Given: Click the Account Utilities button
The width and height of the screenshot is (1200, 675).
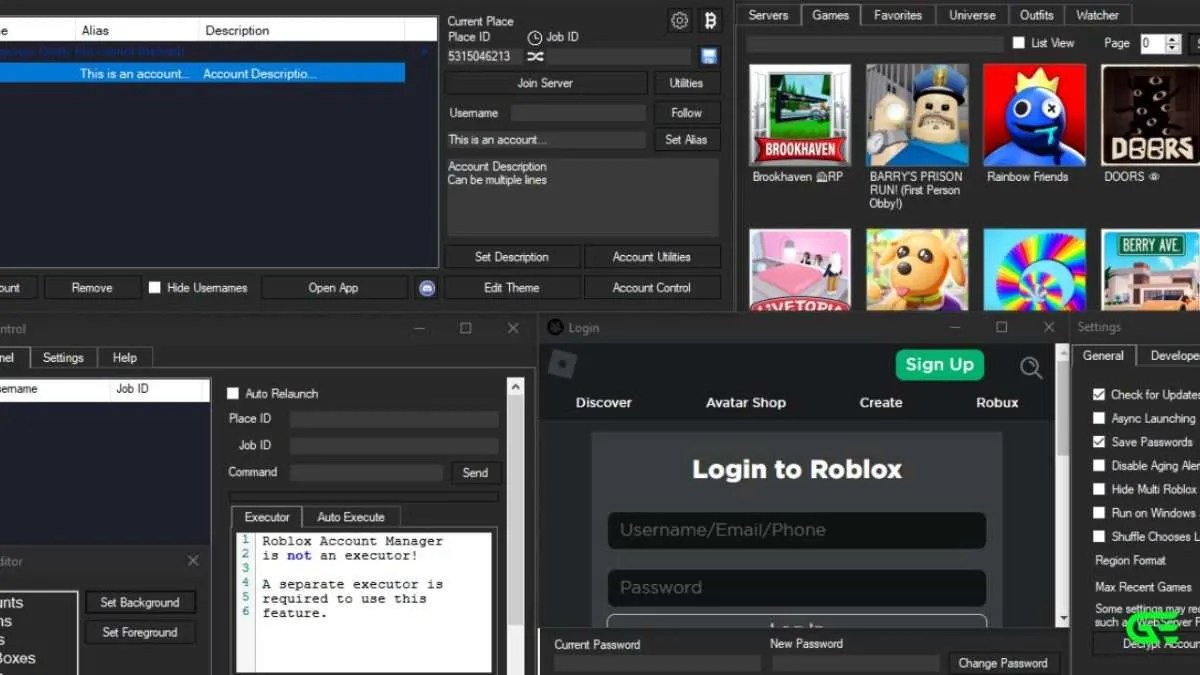Looking at the screenshot, I should point(652,257).
